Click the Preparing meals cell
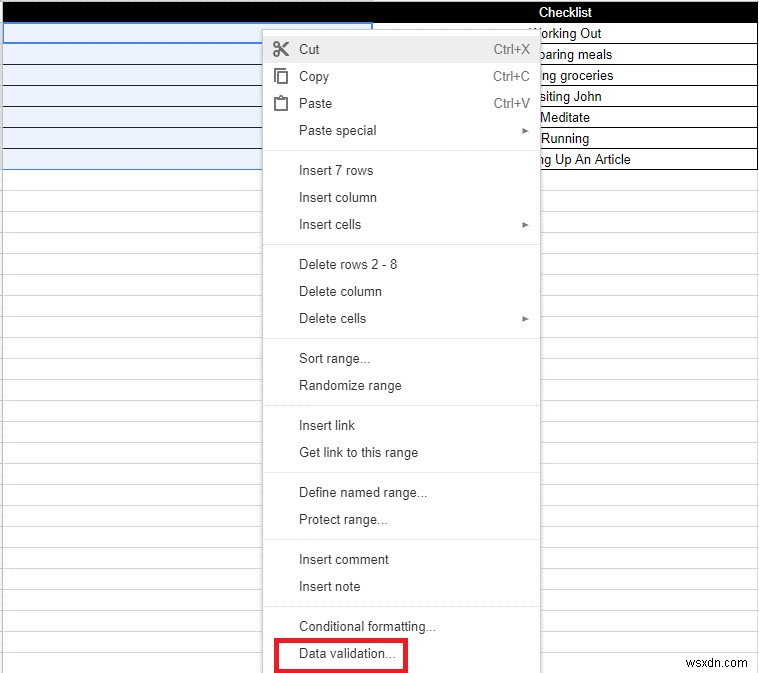 [649, 54]
